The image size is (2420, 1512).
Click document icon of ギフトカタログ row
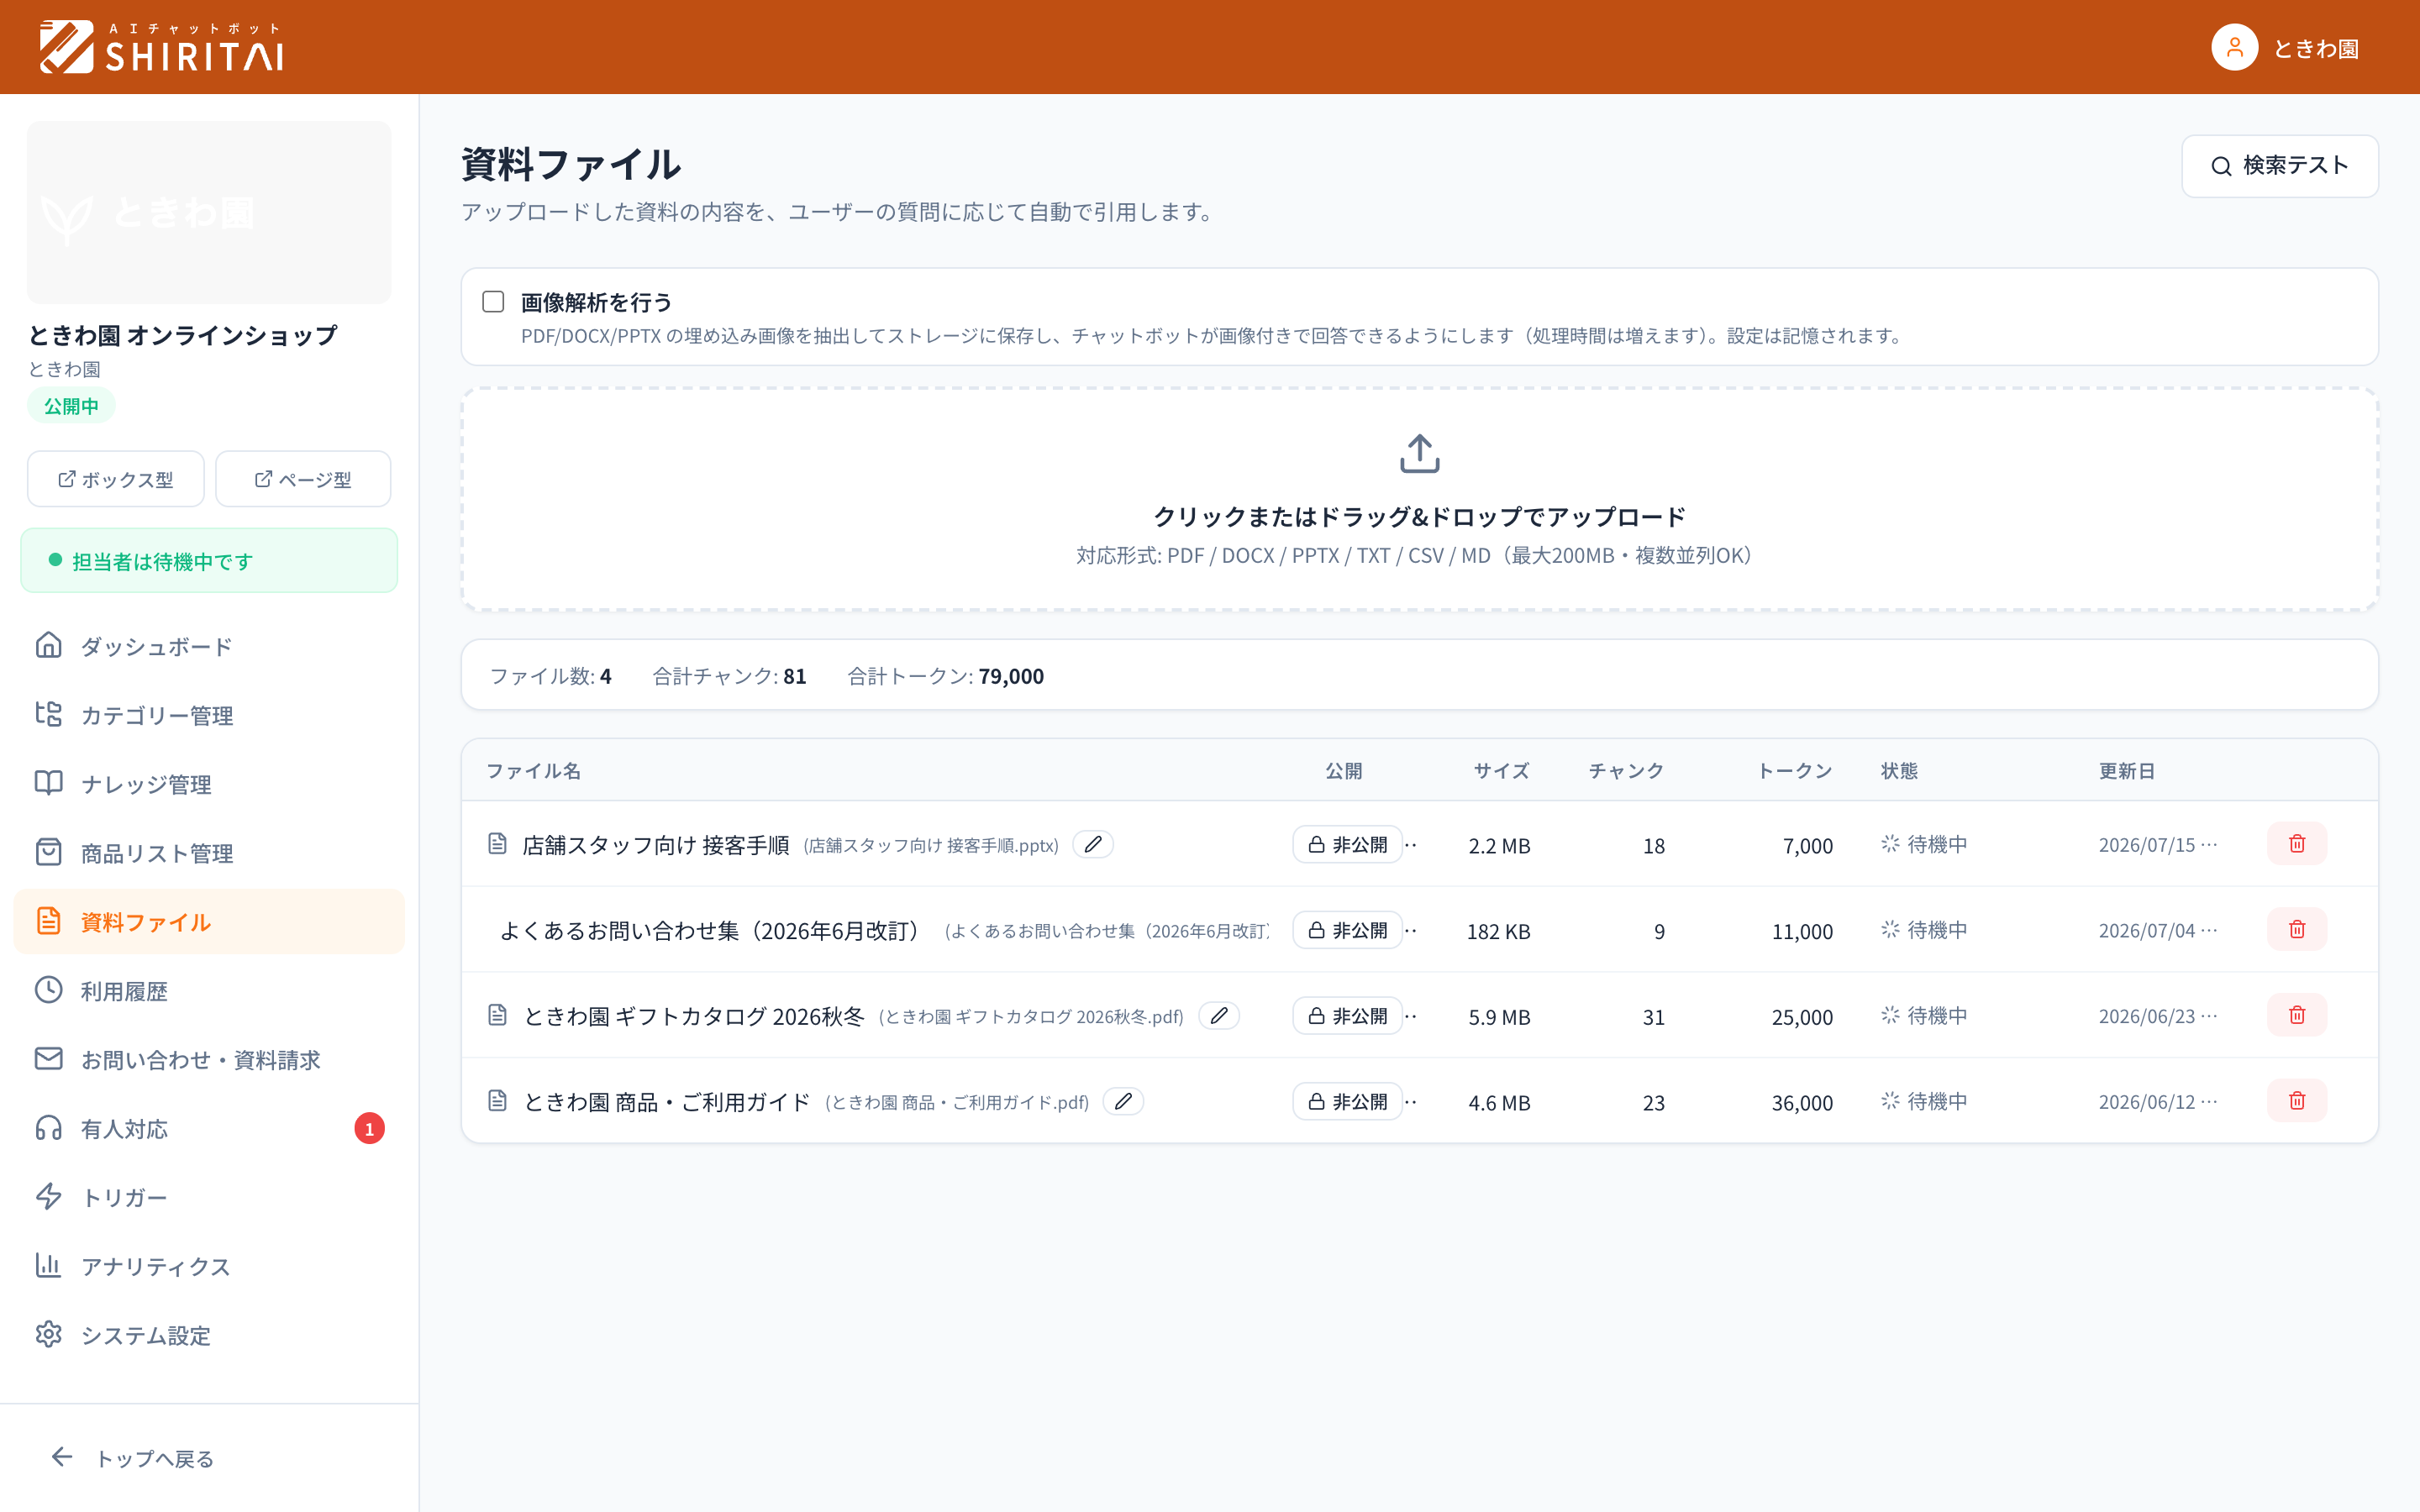(x=497, y=1016)
